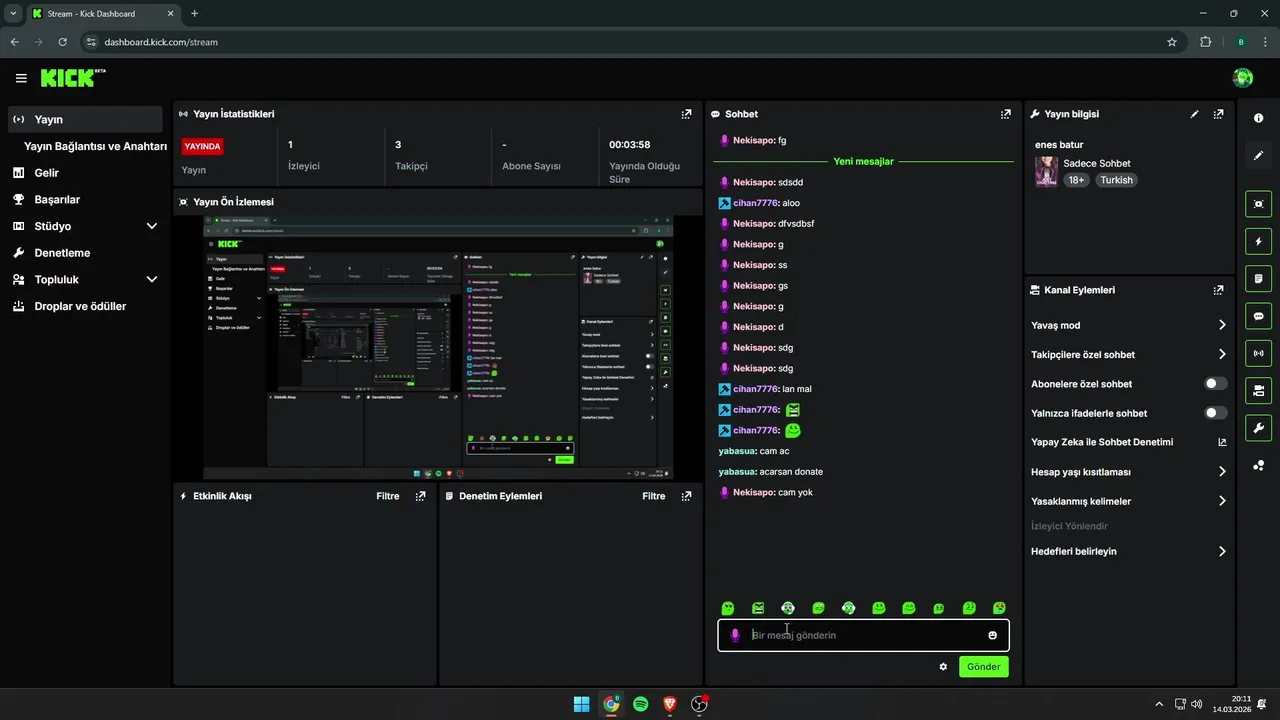
Task: Open a new browser tab
Action: [x=194, y=14]
